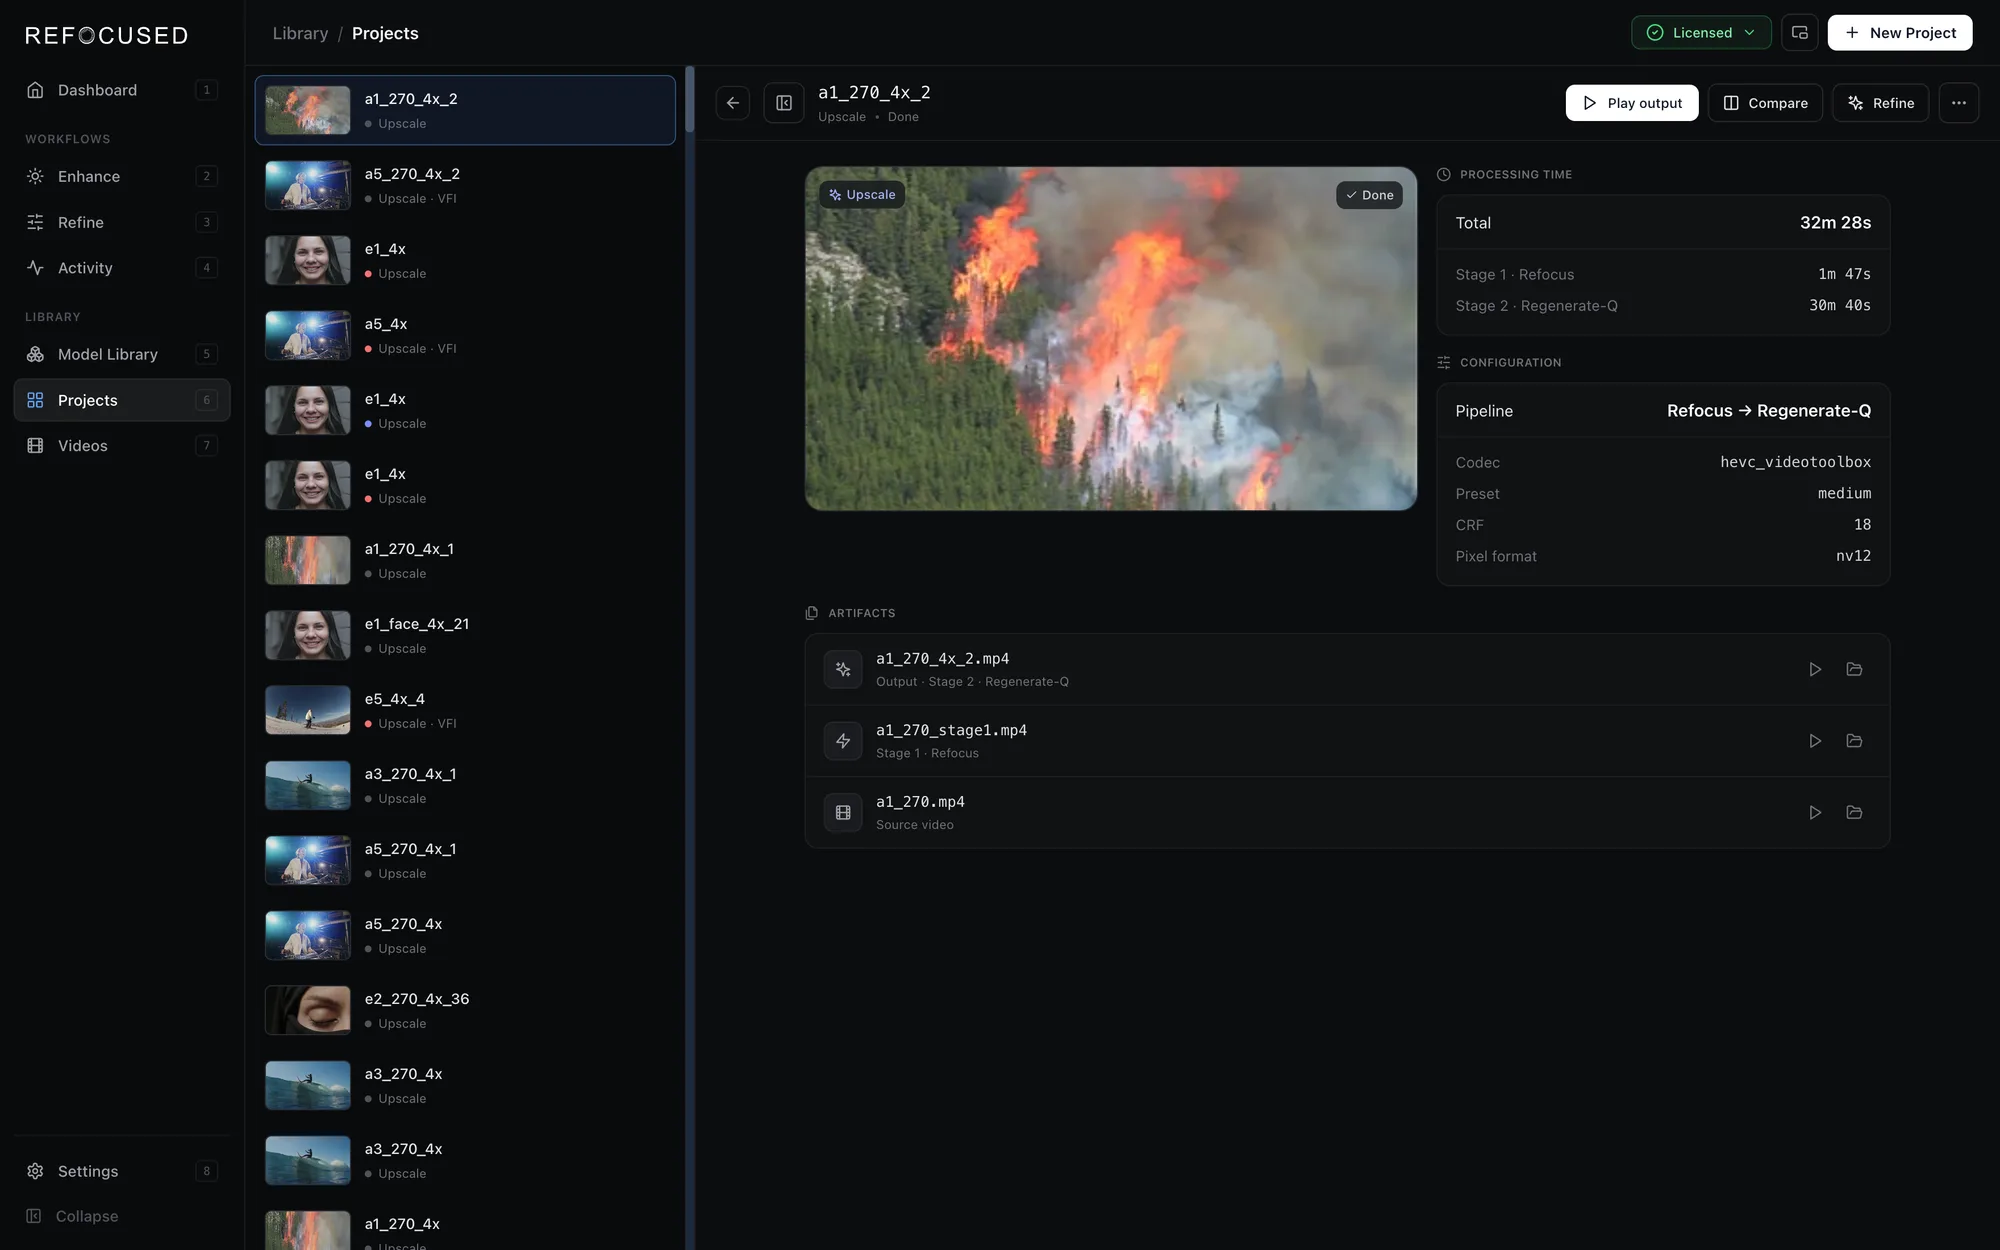The height and width of the screenshot is (1250, 2000).
Task: Click the Done badge on preview
Action: point(1369,195)
